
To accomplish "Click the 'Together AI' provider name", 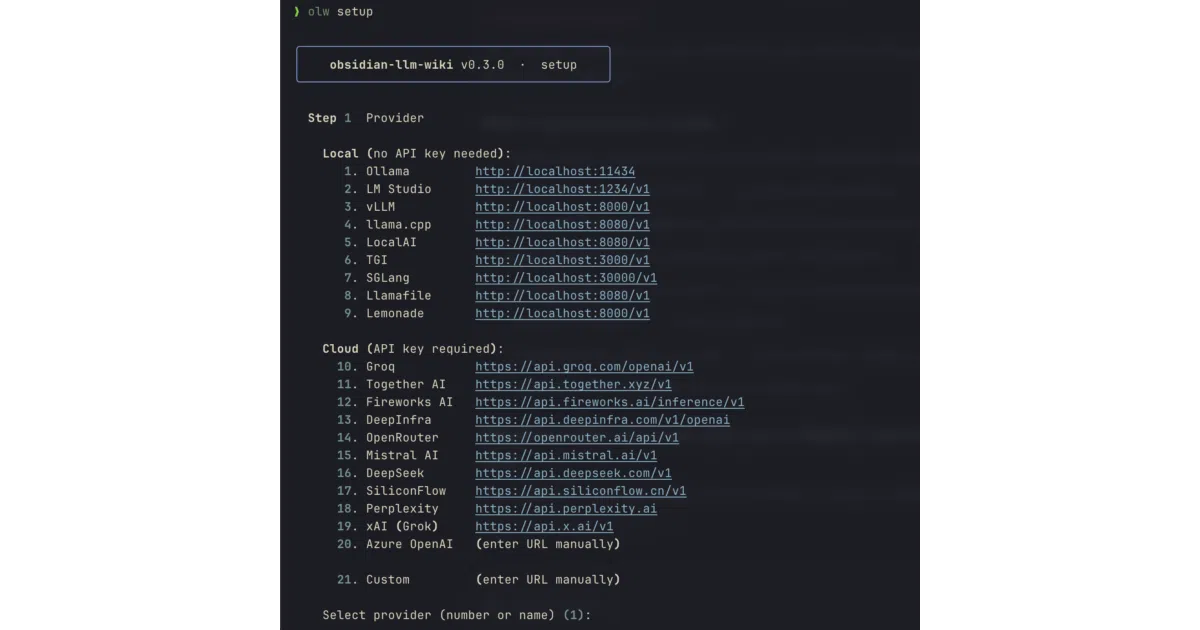I will 406,384.
